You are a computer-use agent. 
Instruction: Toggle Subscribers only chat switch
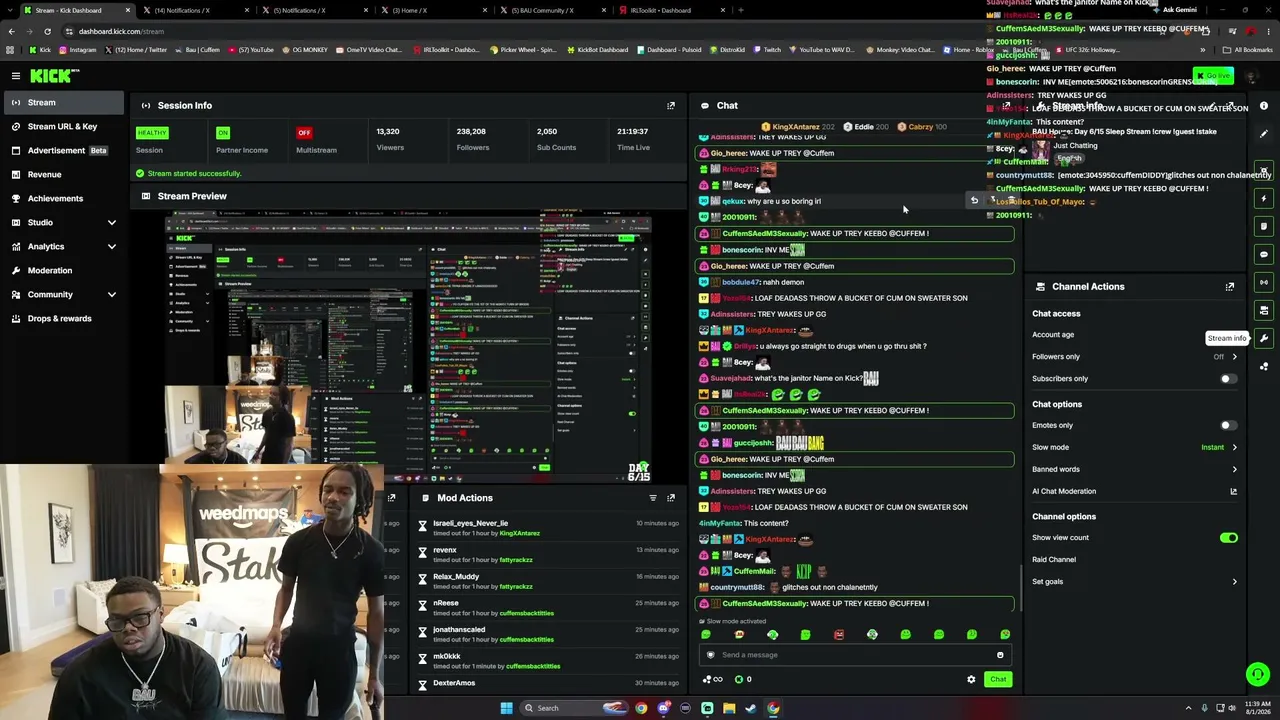1228,379
